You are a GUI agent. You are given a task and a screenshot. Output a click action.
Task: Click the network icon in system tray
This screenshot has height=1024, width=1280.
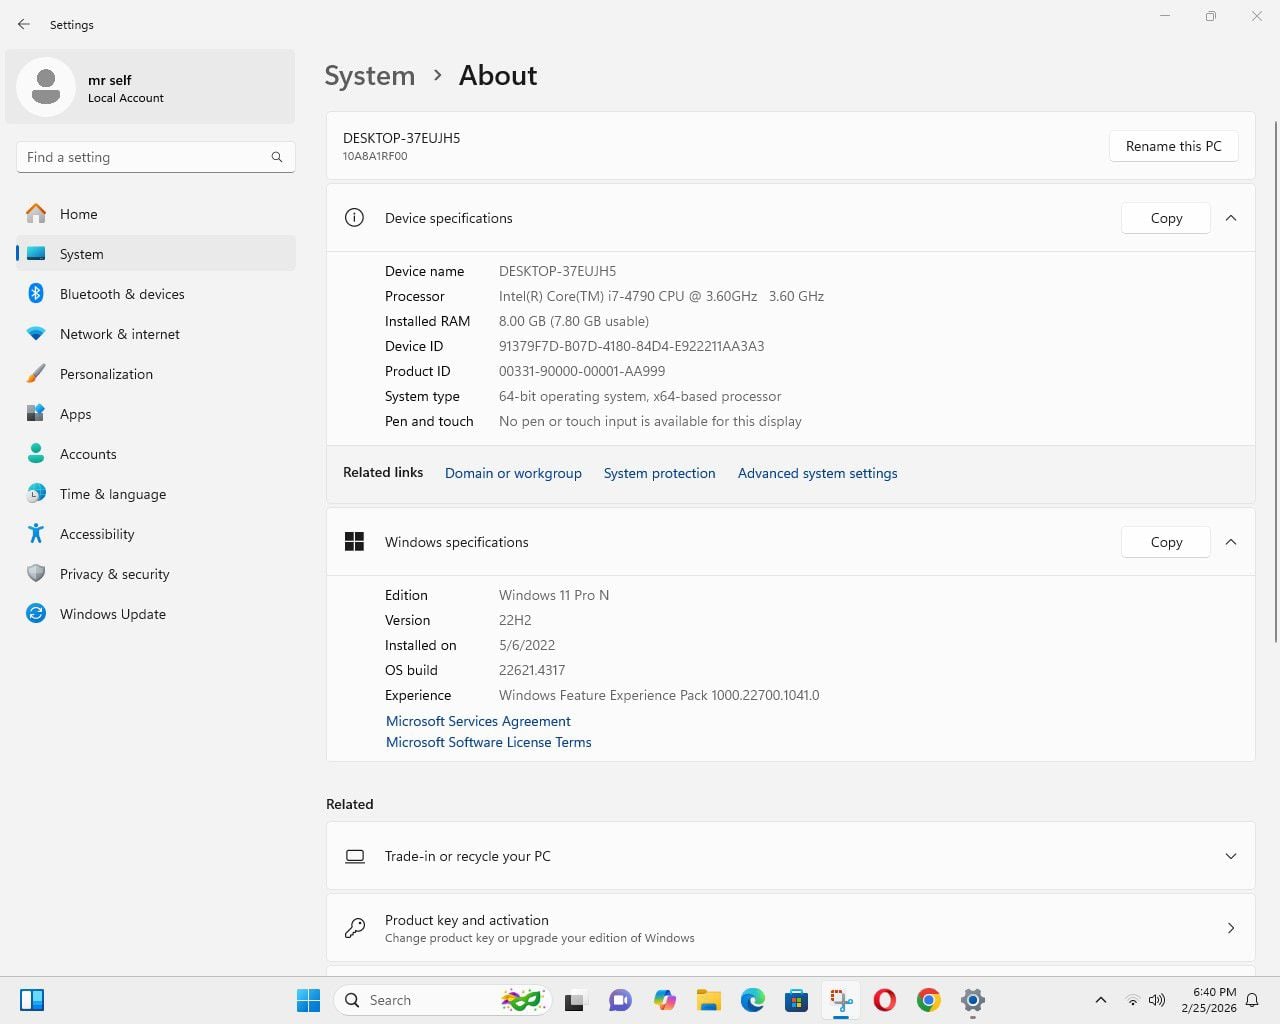[1133, 1000]
